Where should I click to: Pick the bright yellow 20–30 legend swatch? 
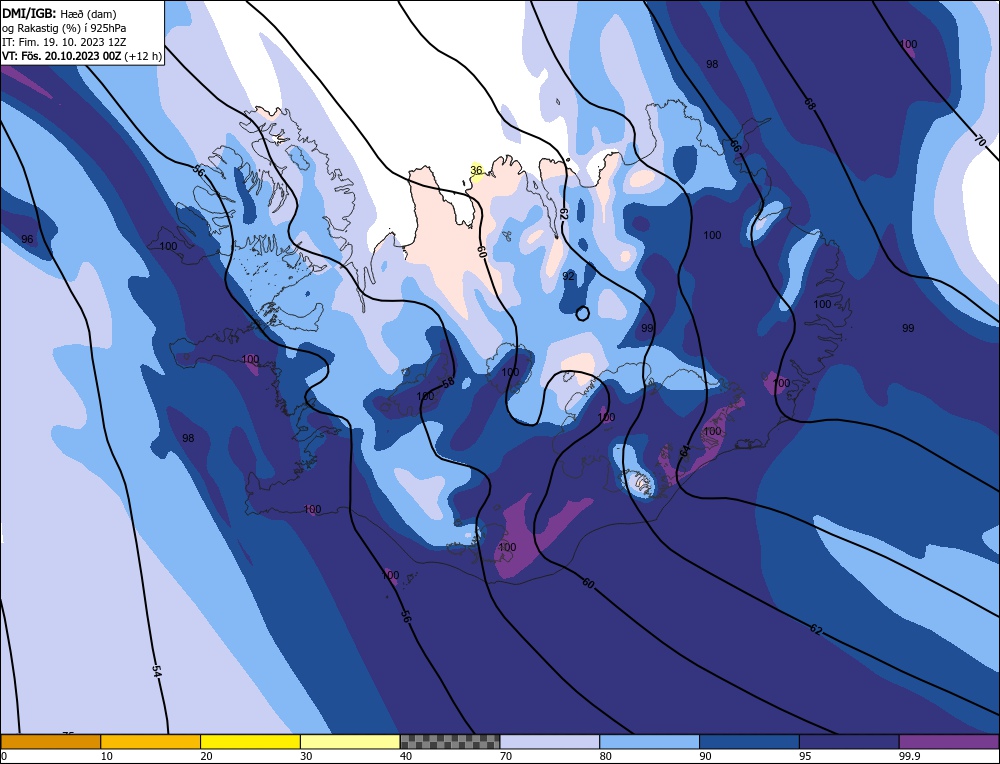pyautogui.click(x=250, y=742)
